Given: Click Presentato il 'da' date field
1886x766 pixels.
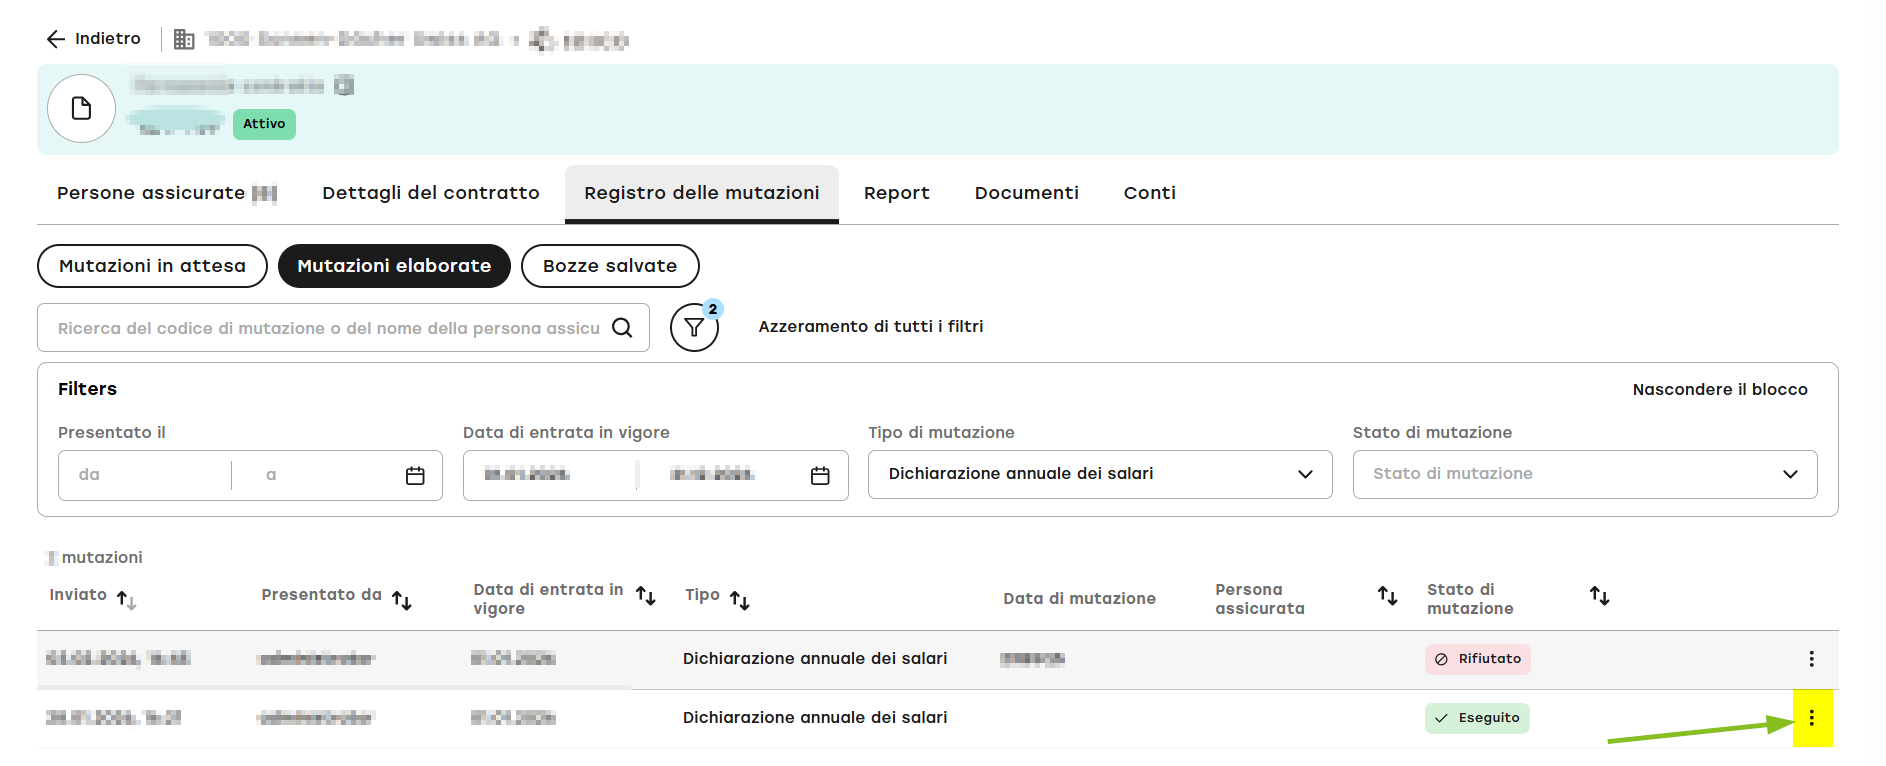Looking at the screenshot, I should tap(145, 475).
